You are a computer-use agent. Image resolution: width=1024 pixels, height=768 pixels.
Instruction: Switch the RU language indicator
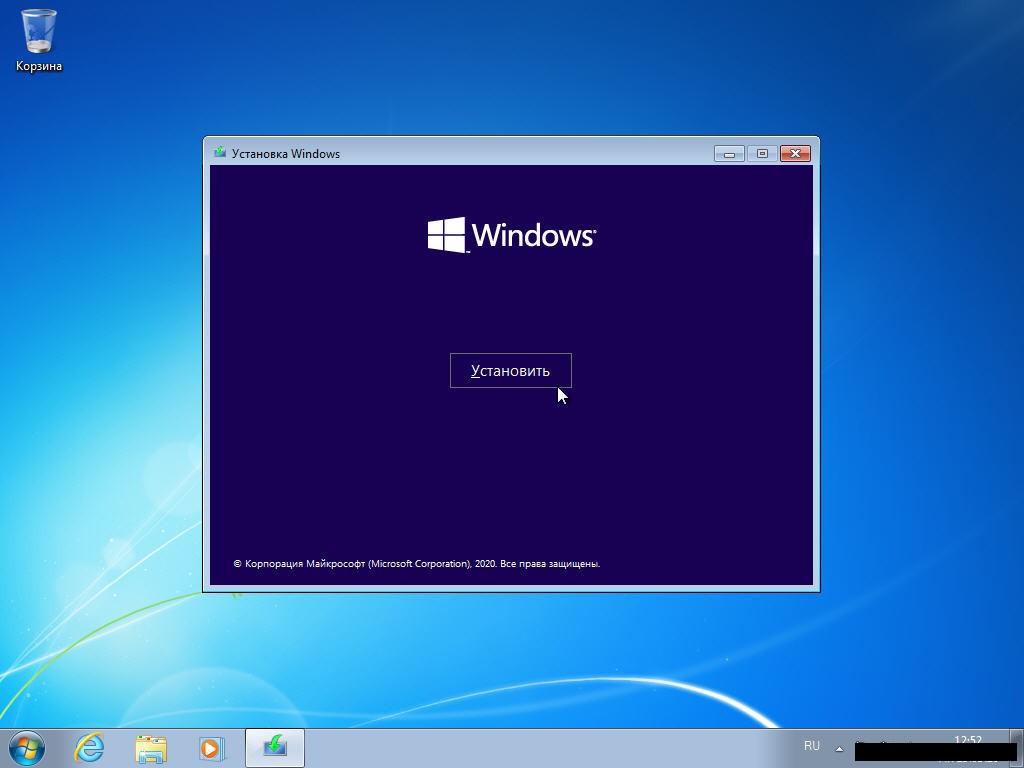click(x=812, y=746)
